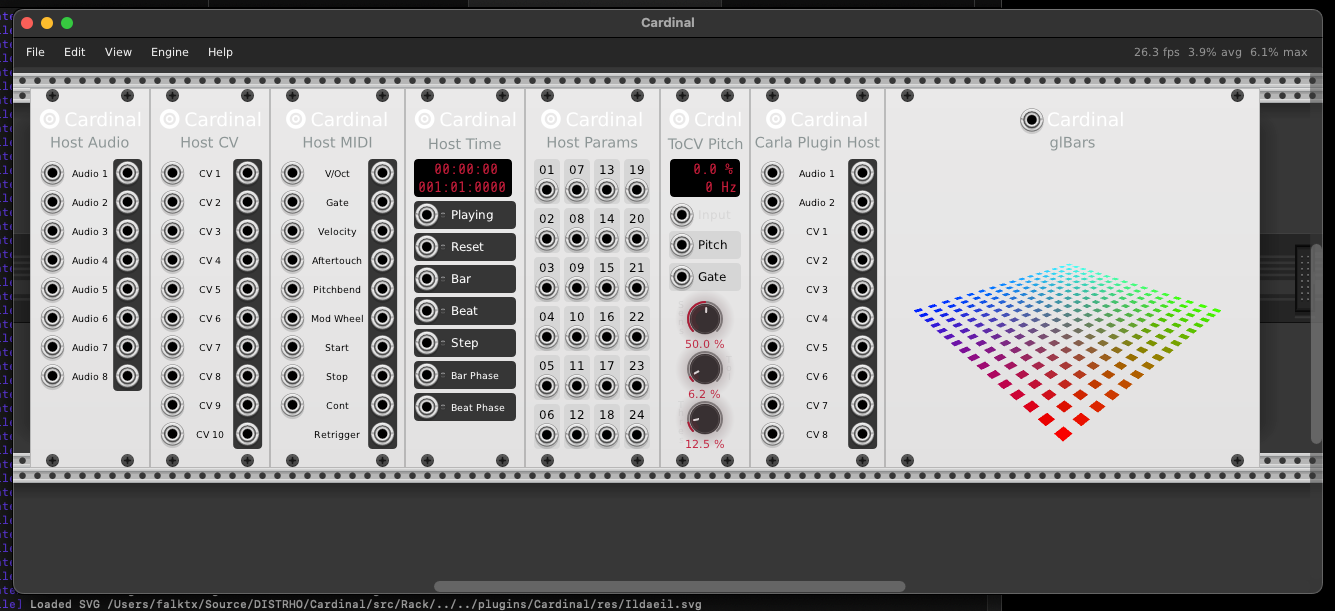Click the 00:00:00 time readout in Host Time

pos(466,170)
